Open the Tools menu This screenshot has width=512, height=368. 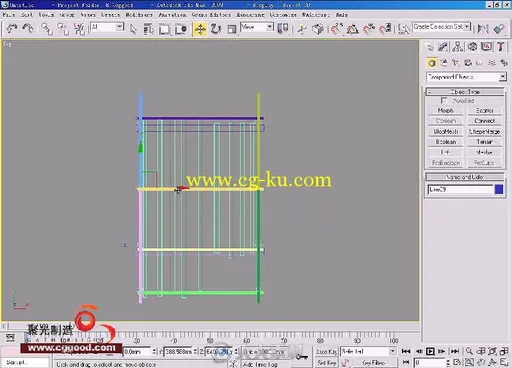46,15
